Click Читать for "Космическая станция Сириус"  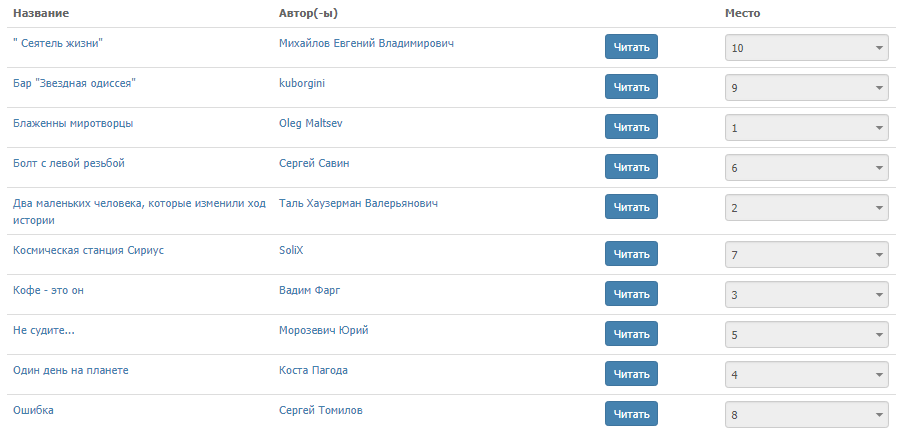631,254
